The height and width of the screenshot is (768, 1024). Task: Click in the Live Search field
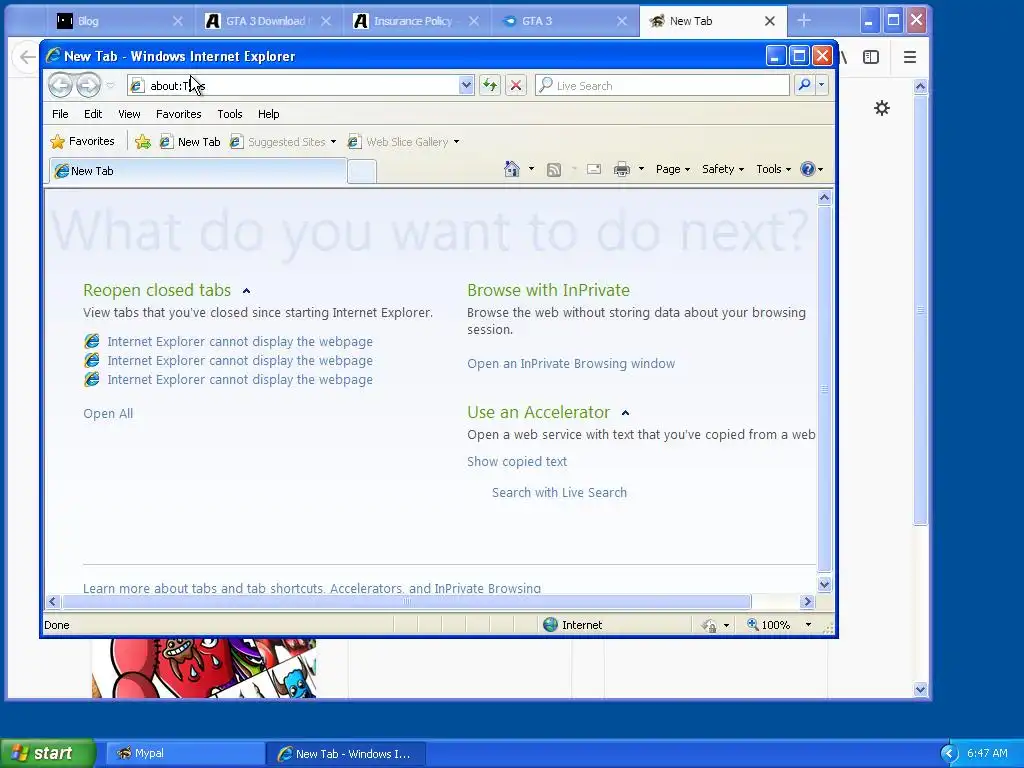[662, 86]
